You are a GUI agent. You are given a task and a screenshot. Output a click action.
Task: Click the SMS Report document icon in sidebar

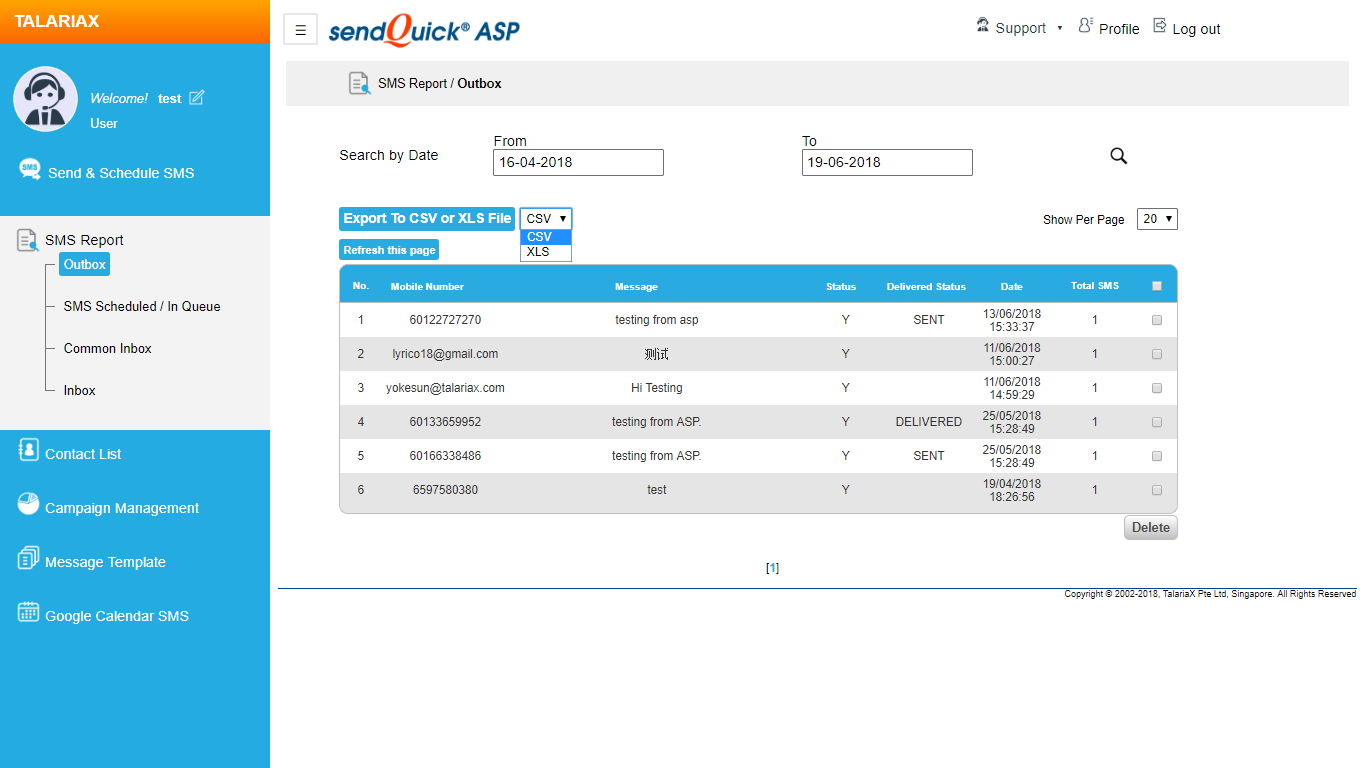[27, 240]
